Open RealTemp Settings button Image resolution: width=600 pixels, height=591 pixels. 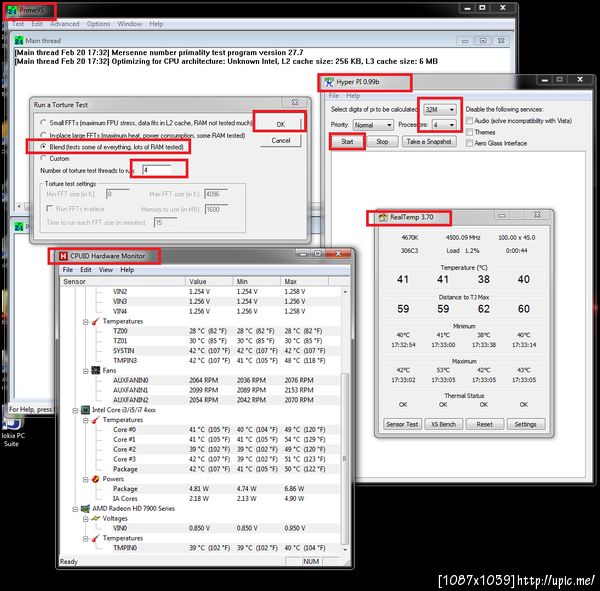pos(525,424)
